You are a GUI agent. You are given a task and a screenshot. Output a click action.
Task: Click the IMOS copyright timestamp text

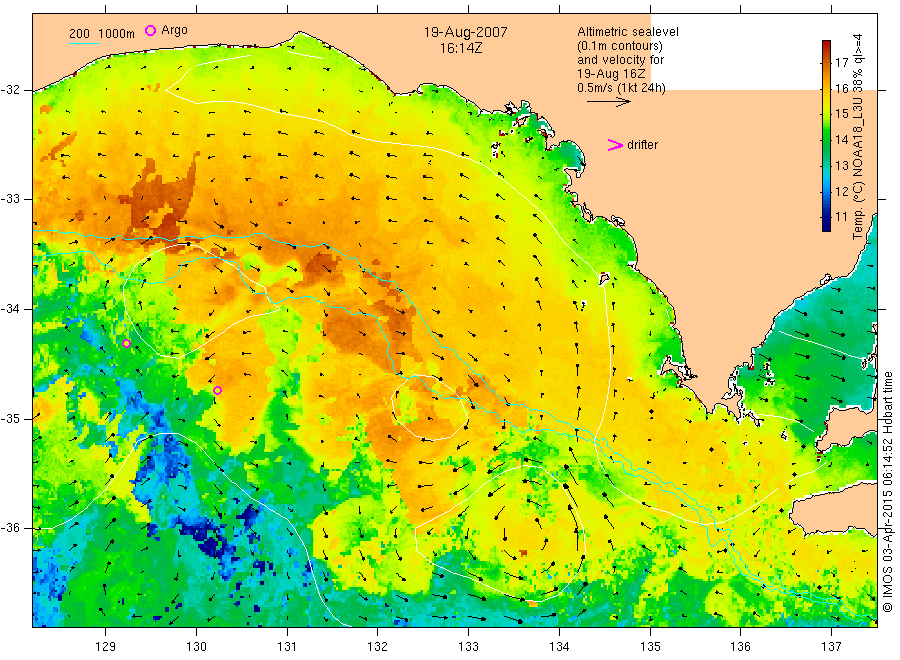(x=887, y=492)
